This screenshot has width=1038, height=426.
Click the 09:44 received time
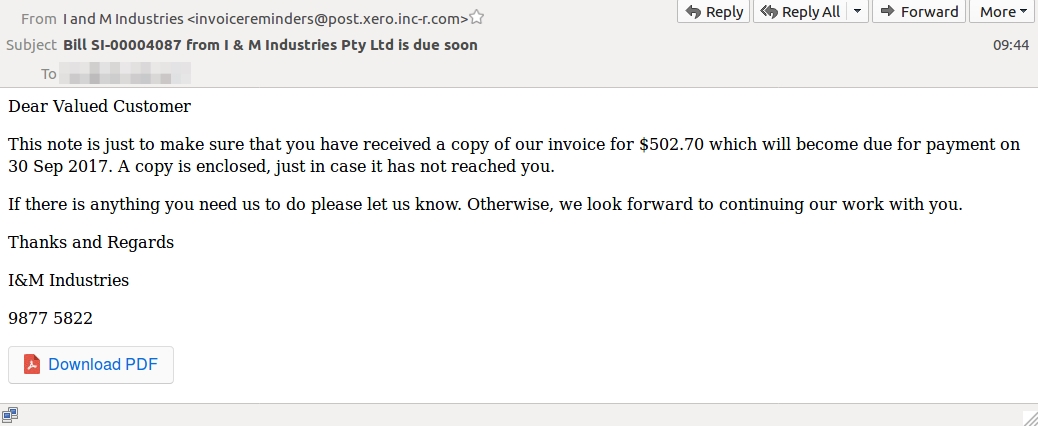pos(1011,45)
